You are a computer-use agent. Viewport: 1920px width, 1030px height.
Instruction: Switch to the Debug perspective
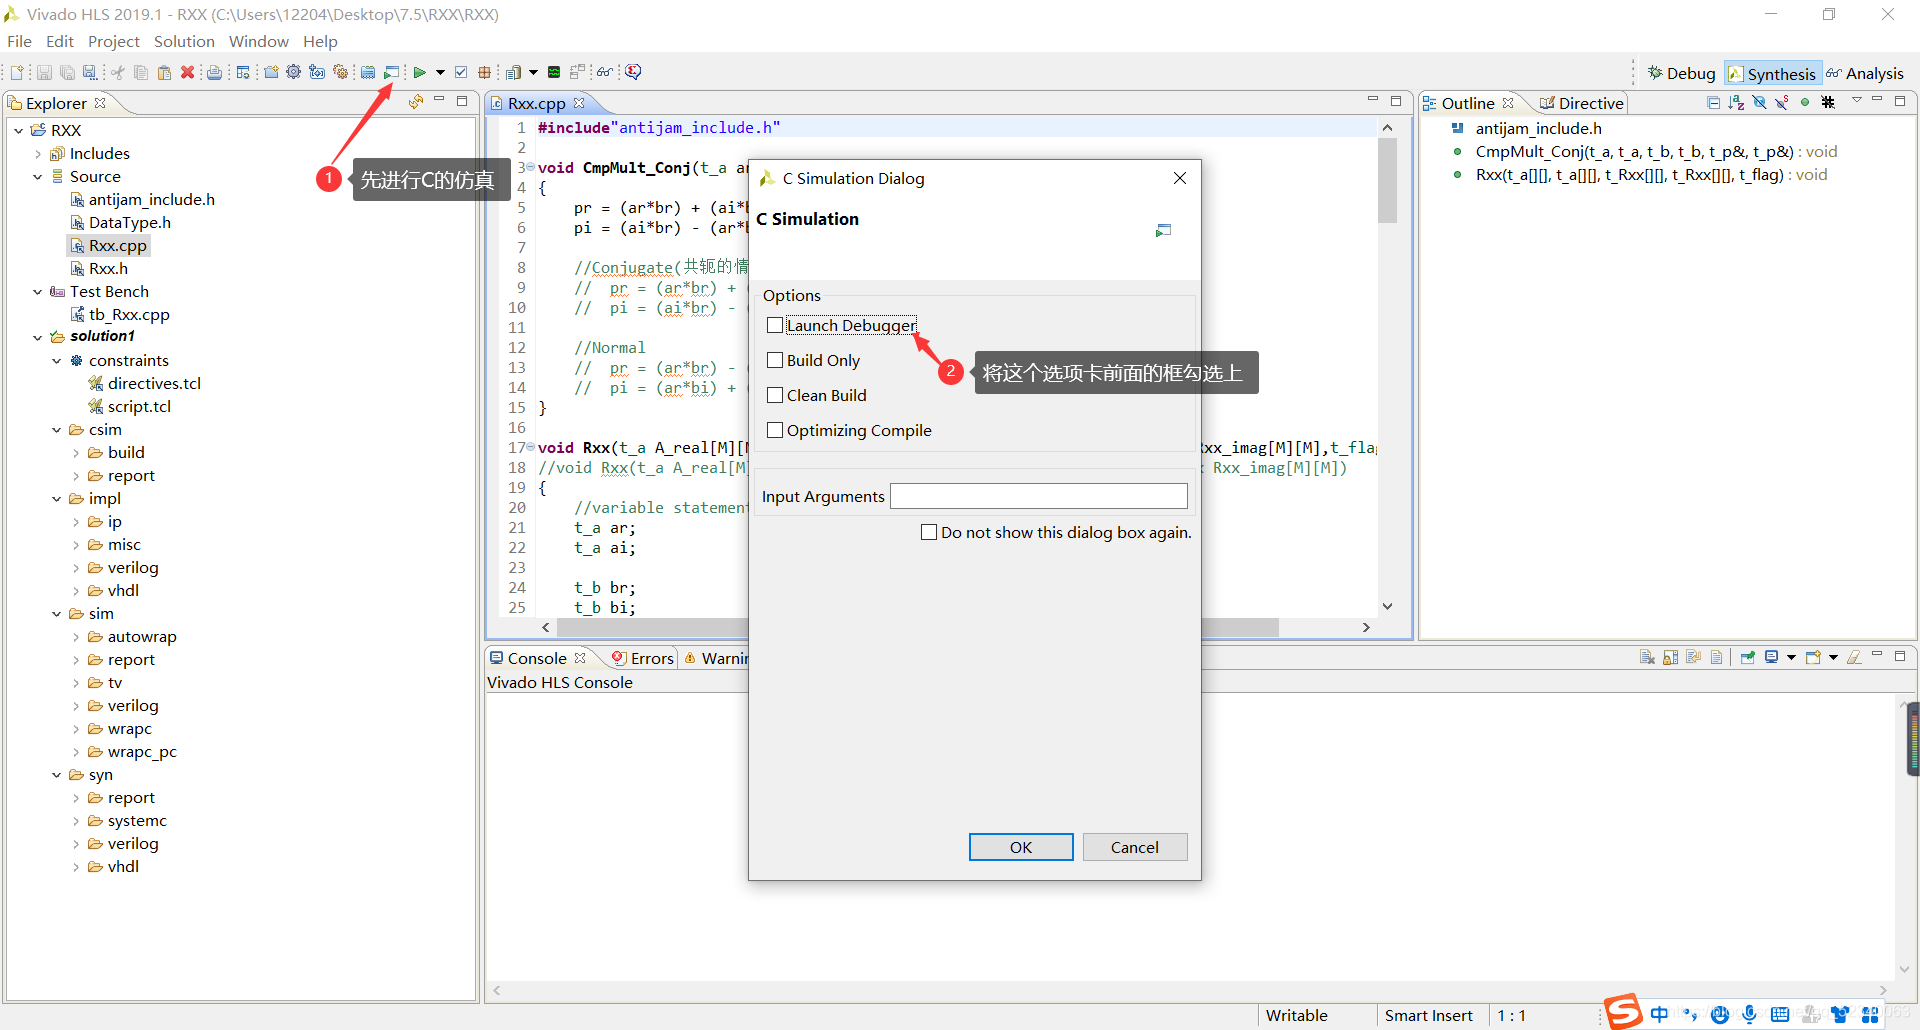[x=1681, y=73]
